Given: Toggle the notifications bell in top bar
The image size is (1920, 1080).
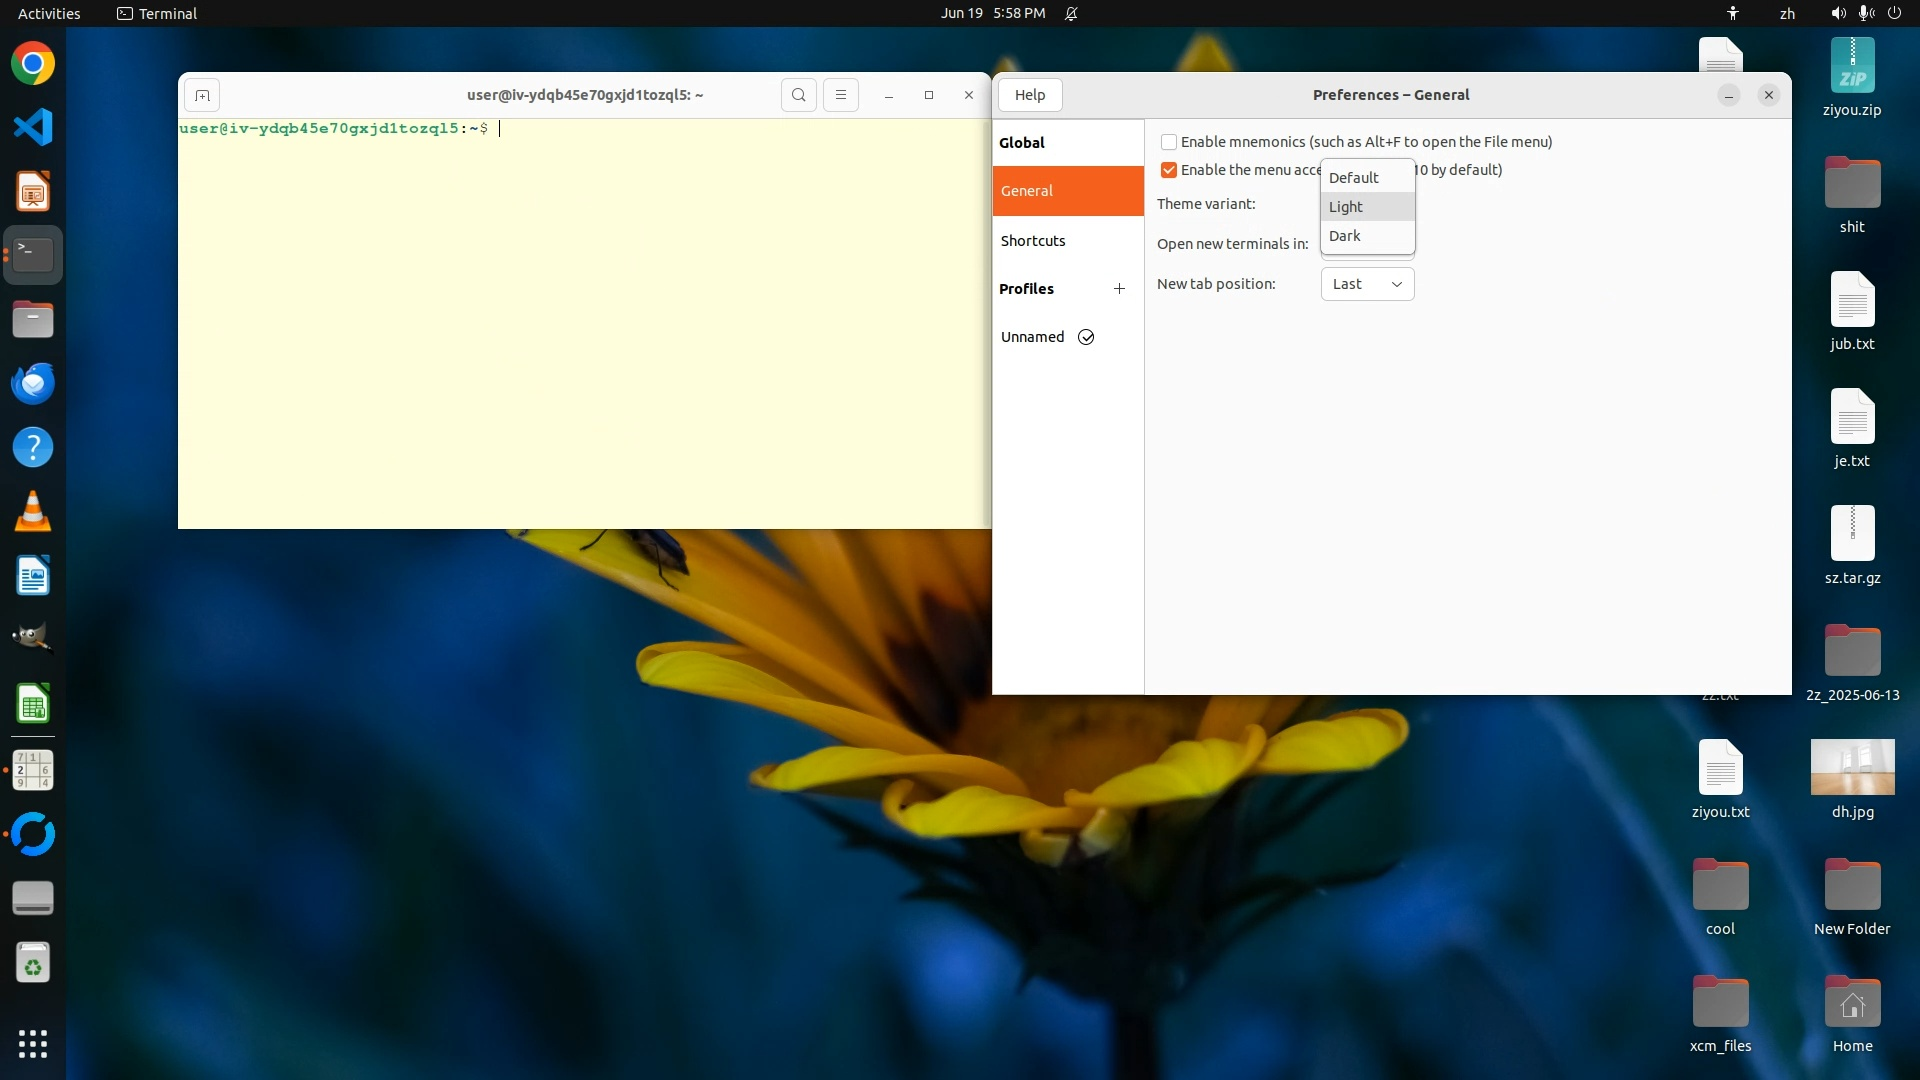Looking at the screenshot, I should 1071,13.
